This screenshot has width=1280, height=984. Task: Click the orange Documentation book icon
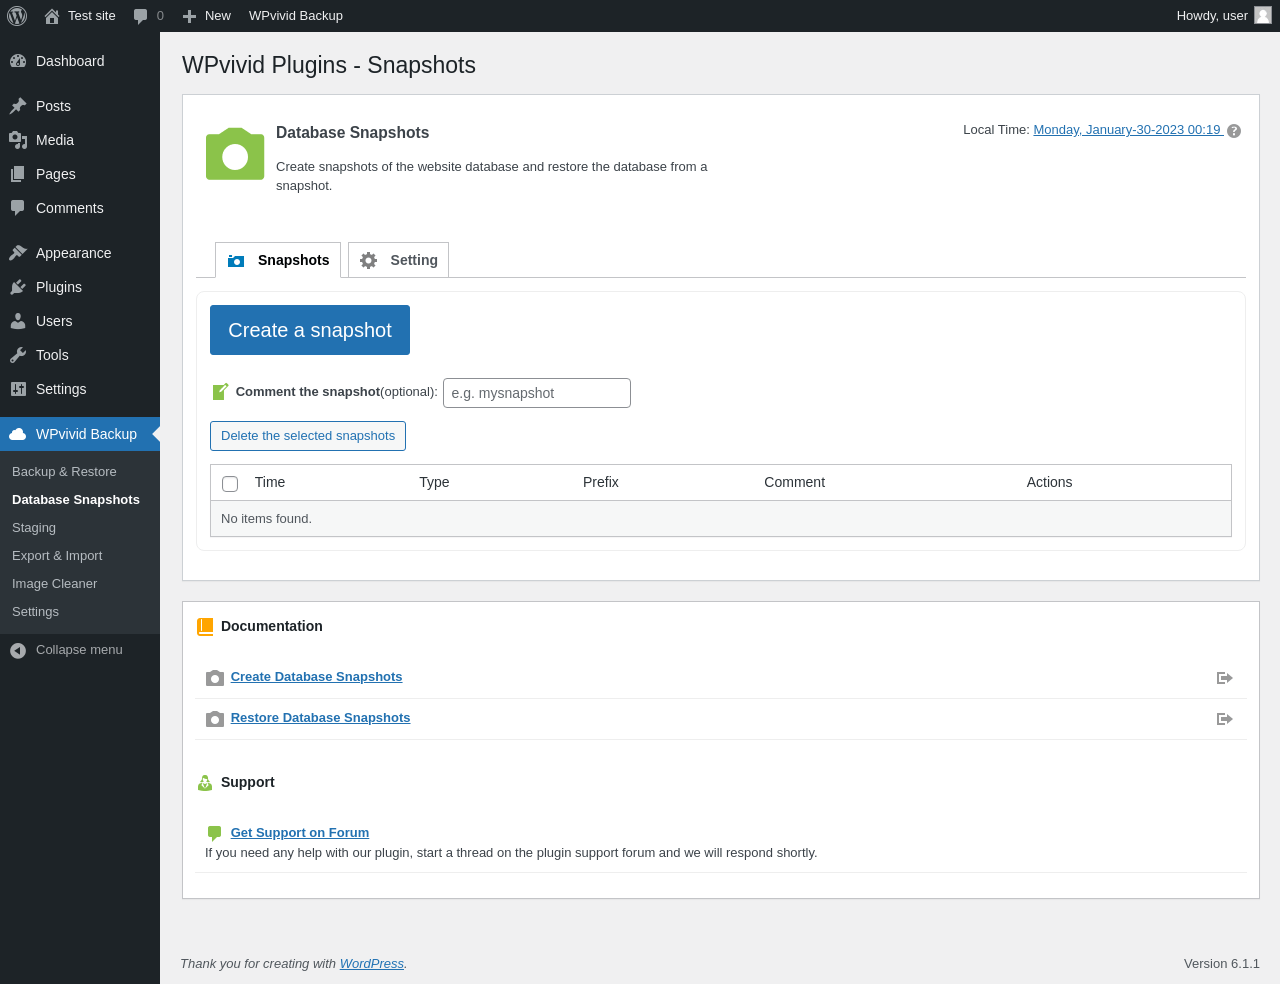coord(205,627)
